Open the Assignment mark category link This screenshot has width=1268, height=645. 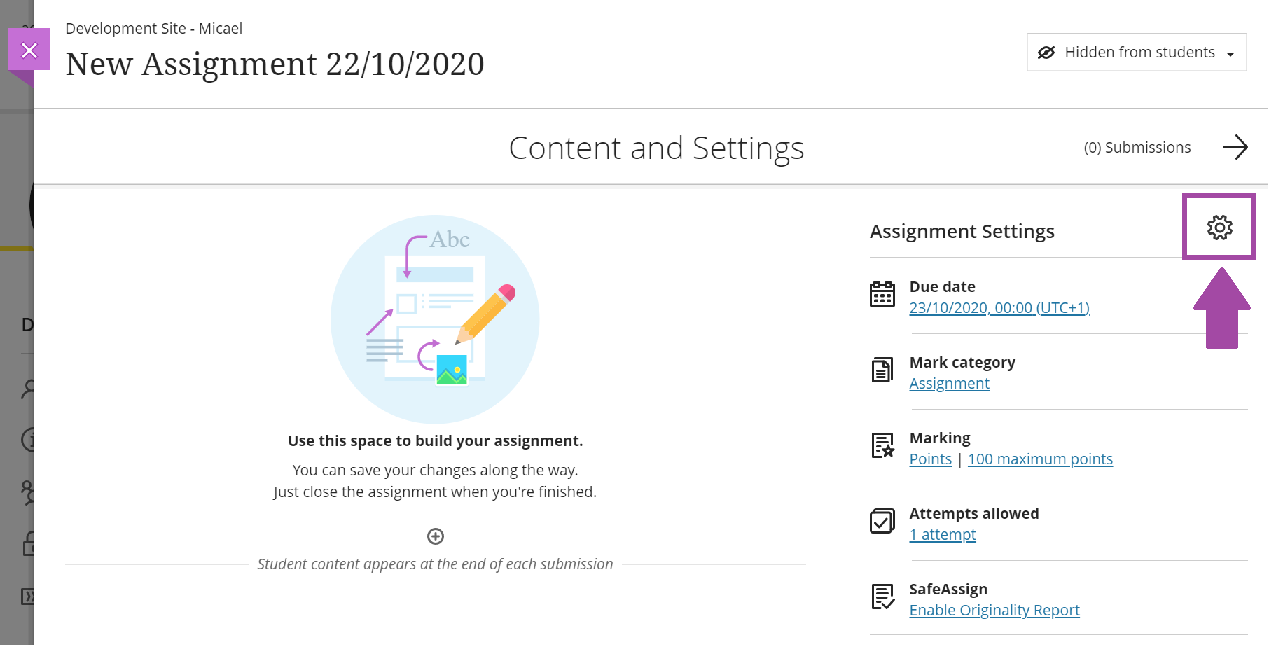[x=949, y=384]
